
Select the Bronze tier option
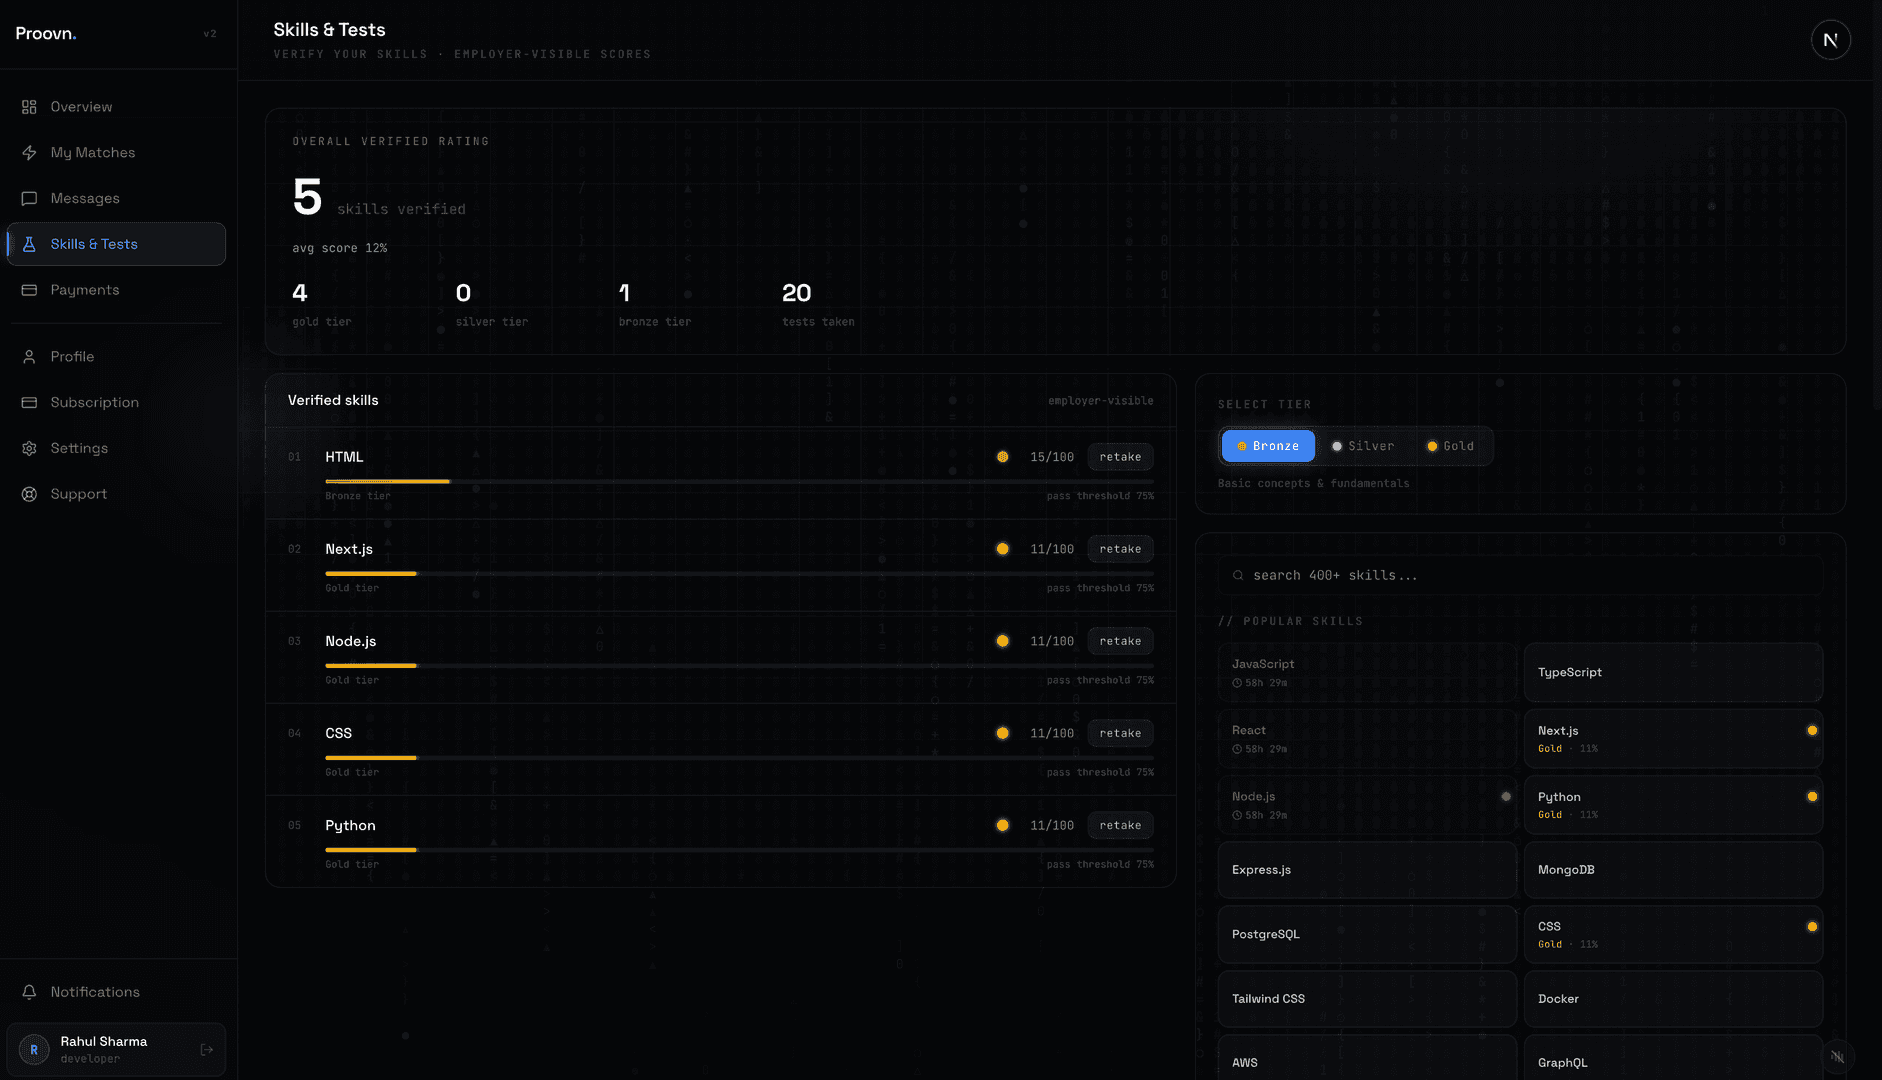1268,446
